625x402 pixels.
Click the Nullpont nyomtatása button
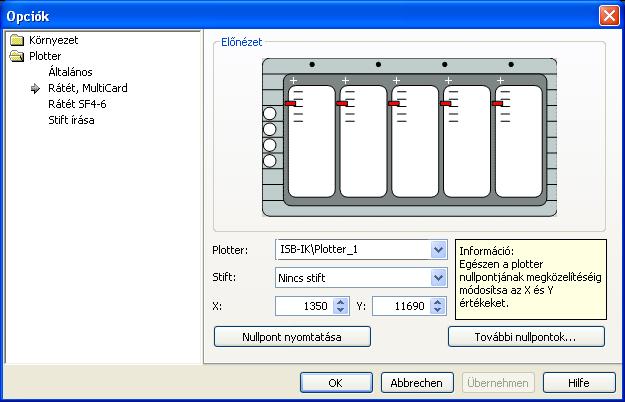[x=292, y=337]
